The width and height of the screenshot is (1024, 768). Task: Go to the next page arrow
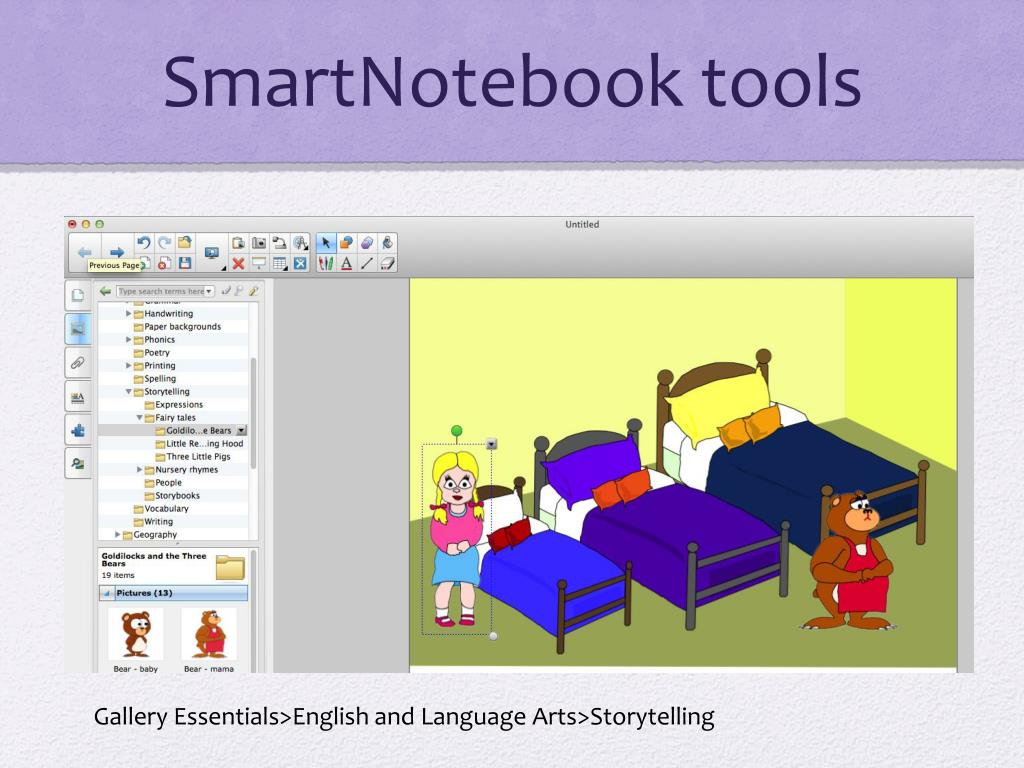tap(117, 252)
